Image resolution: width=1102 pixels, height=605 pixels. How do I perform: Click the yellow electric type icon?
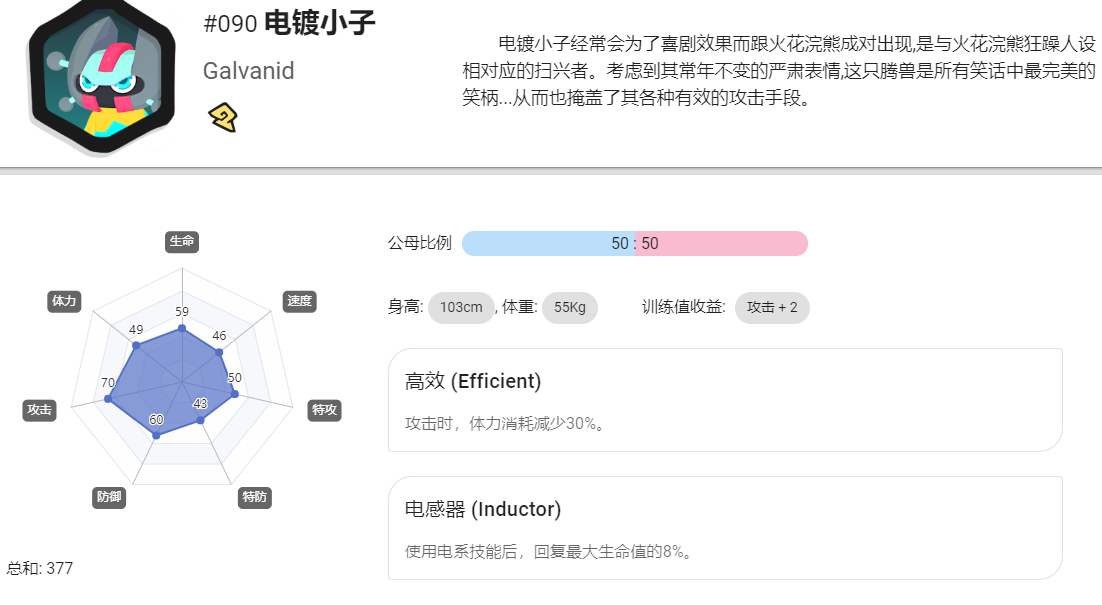point(223,117)
